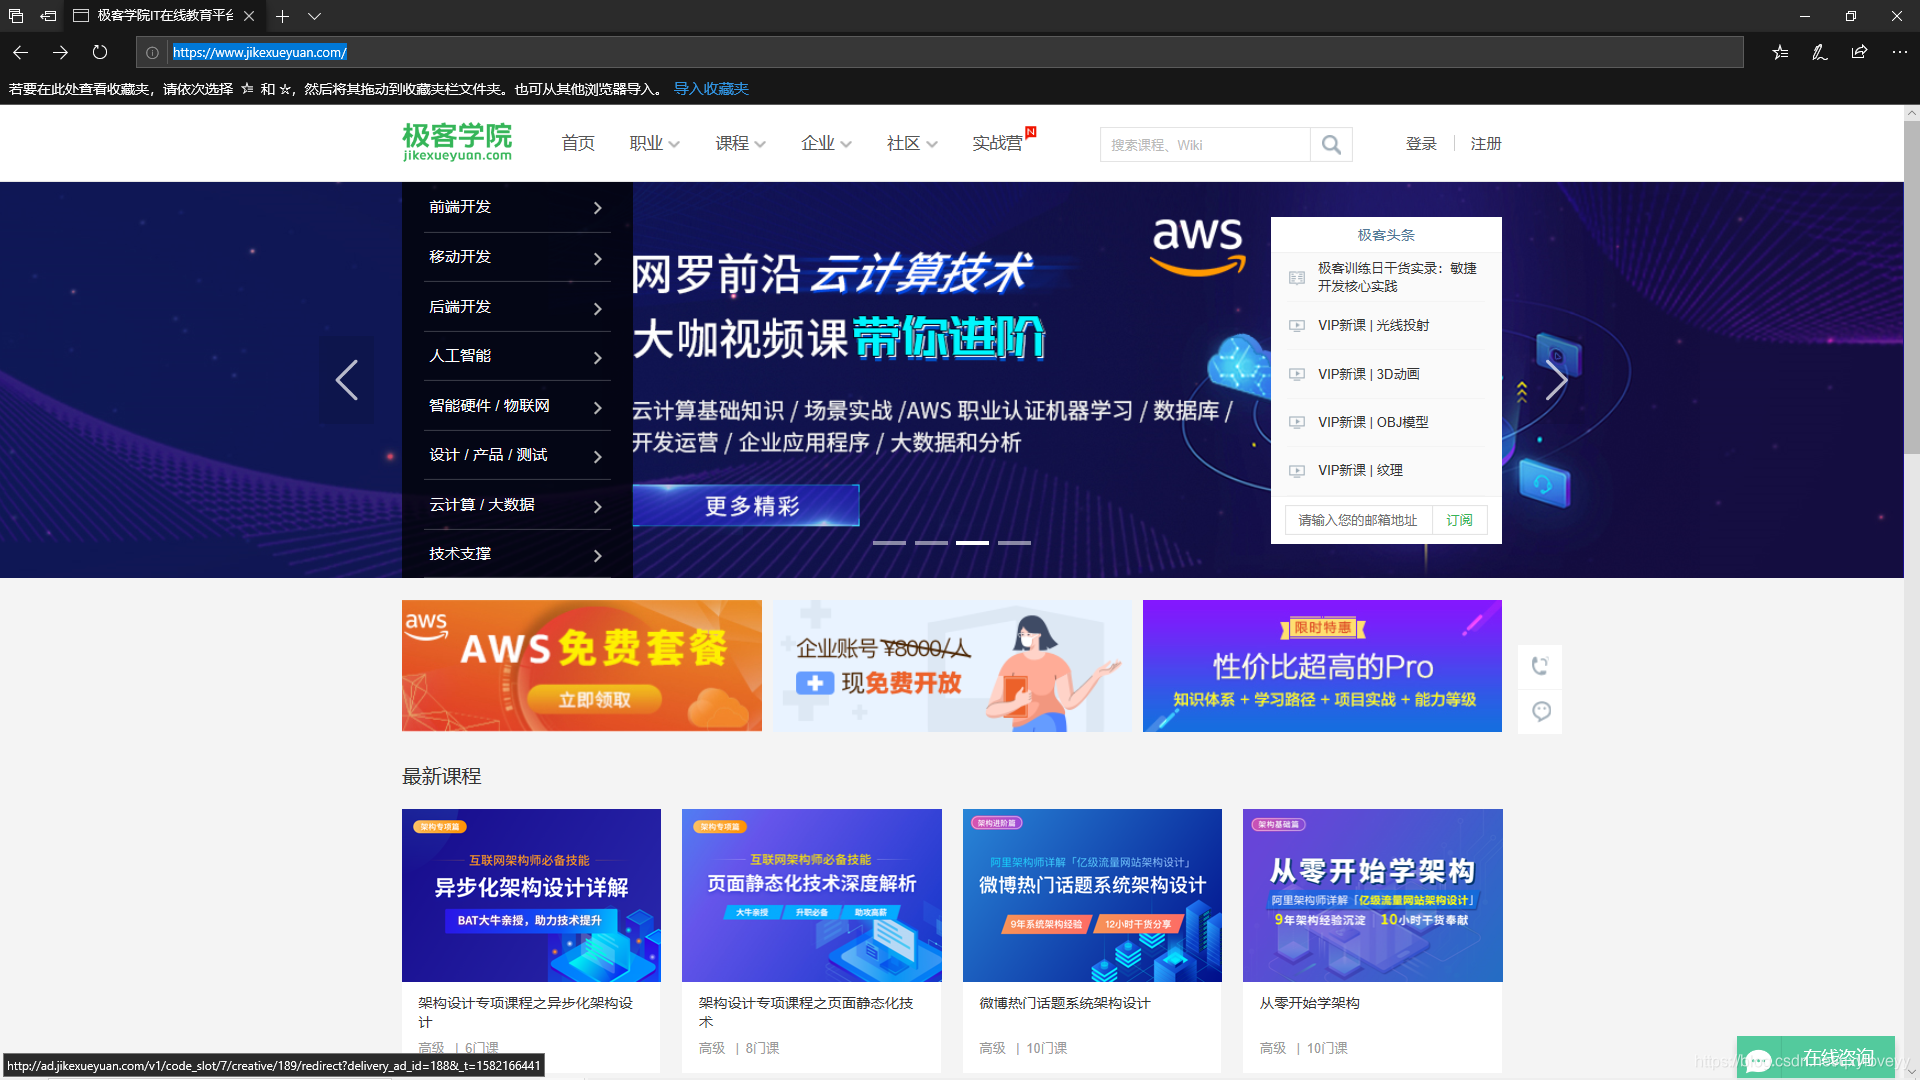The height and width of the screenshot is (1080, 1920).
Task: Click the video icon beside VIP新课 3D动画
Action: [x=1297, y=374]
